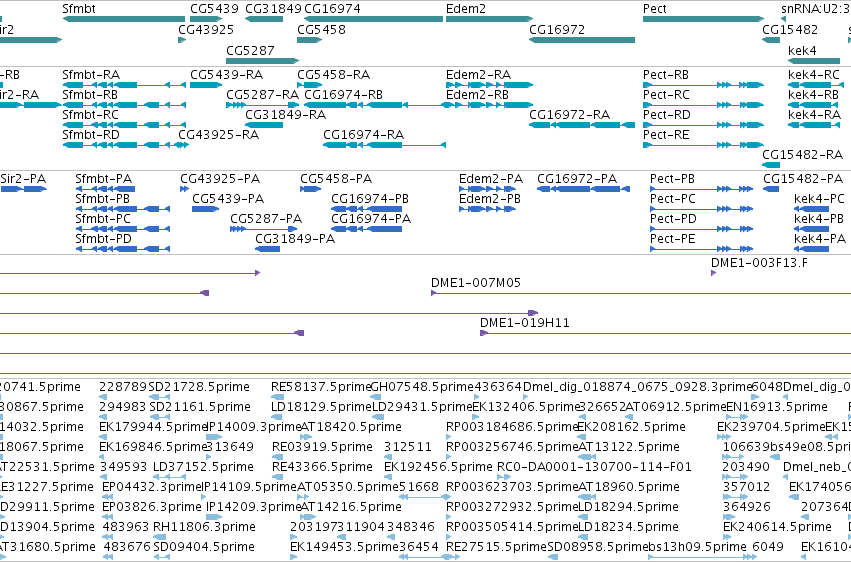
Task: Click the kek4-RC transcript label
Action: coord(814,74)
